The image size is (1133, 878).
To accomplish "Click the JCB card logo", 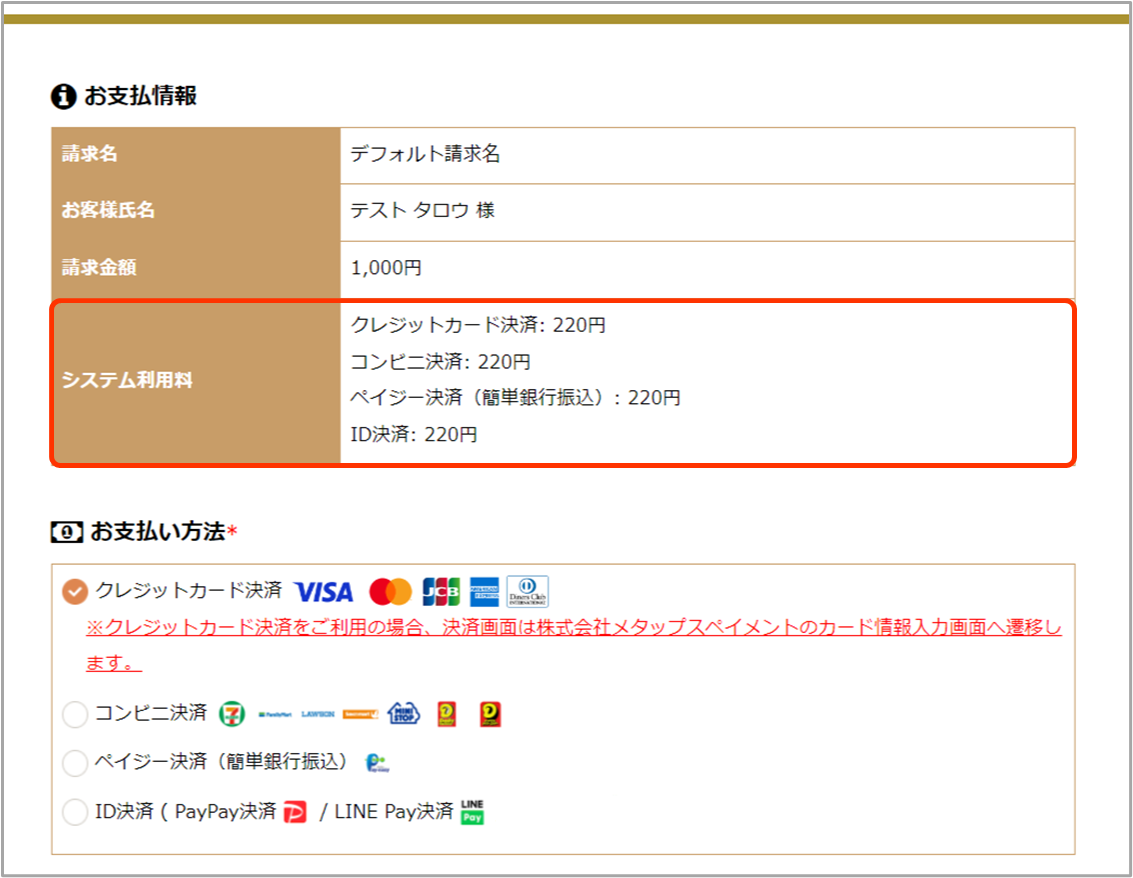I will tap(441, 592).
